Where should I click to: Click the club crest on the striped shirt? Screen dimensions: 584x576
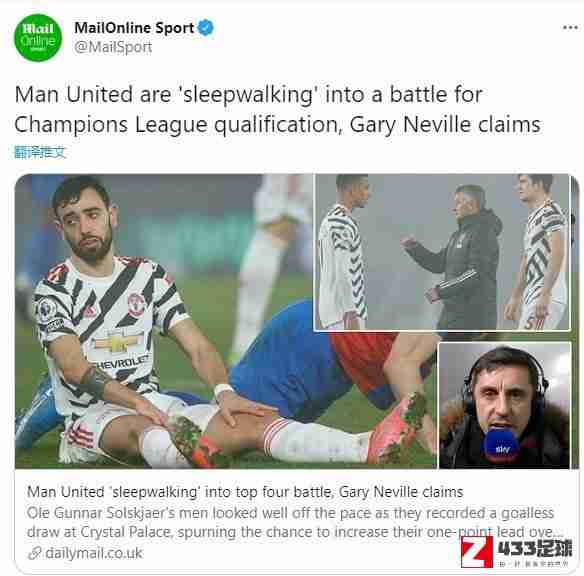[136, 305]
